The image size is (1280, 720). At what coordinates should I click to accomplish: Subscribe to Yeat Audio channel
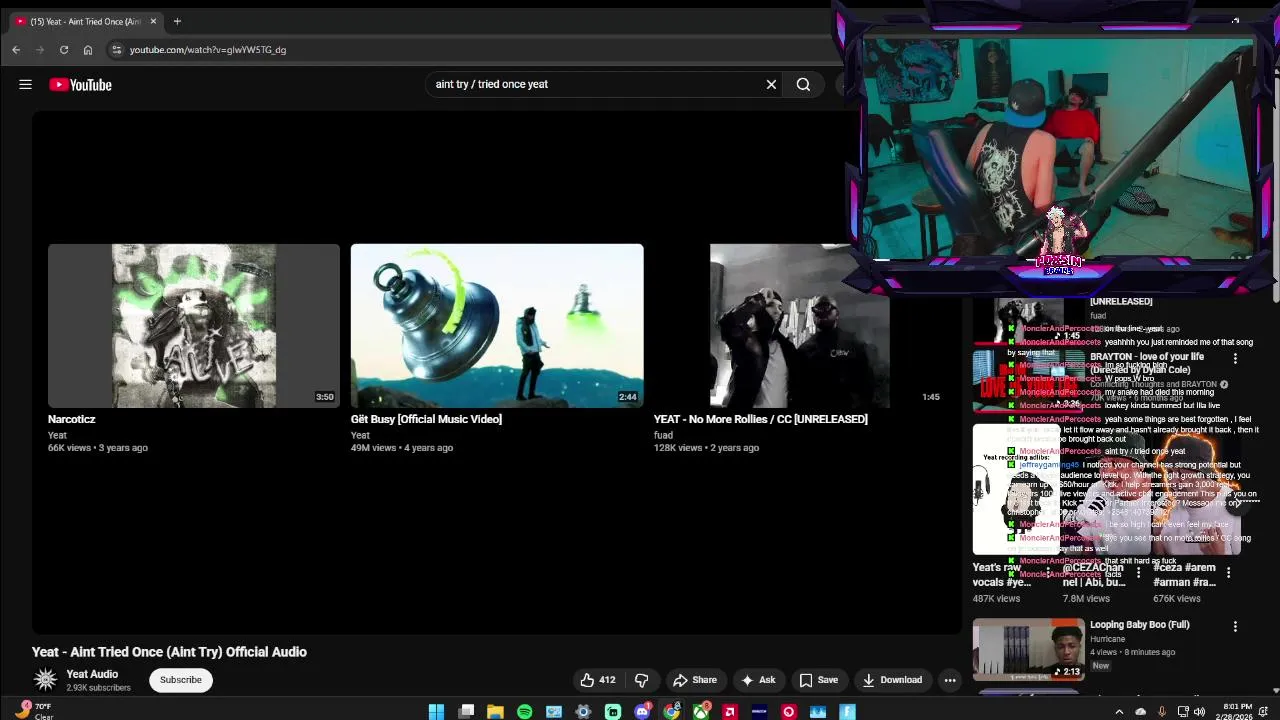point(181,680)
